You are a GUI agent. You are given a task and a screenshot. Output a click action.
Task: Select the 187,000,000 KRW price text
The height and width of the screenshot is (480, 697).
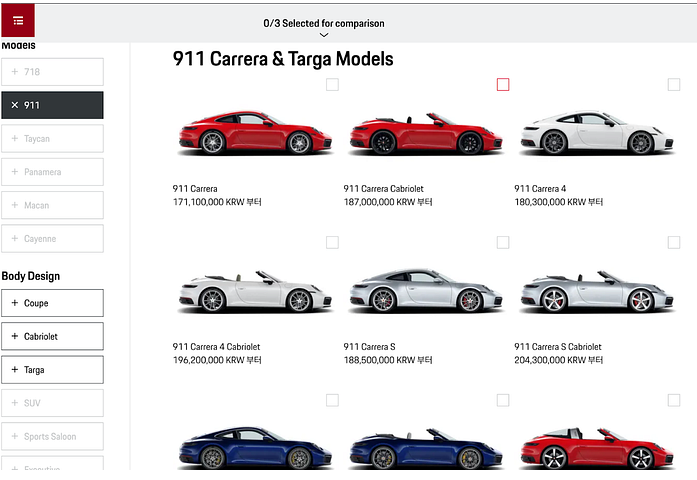coord(388,202)
